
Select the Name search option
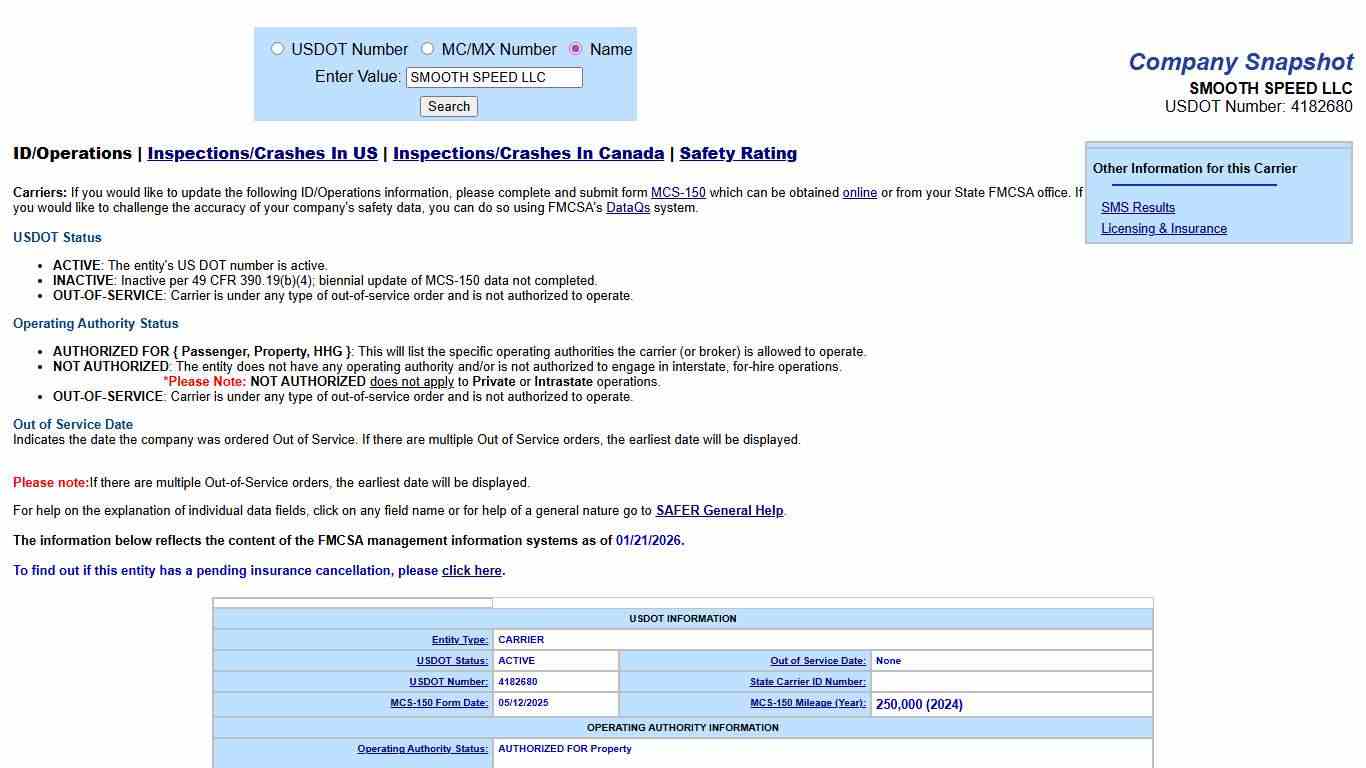(575, 48)
